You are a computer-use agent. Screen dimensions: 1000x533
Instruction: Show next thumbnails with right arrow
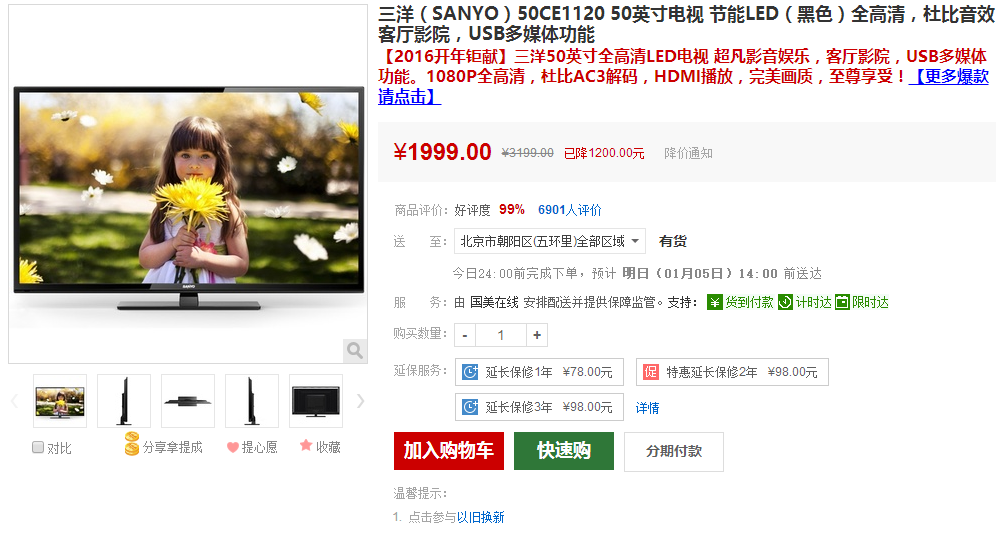point(360,401)
